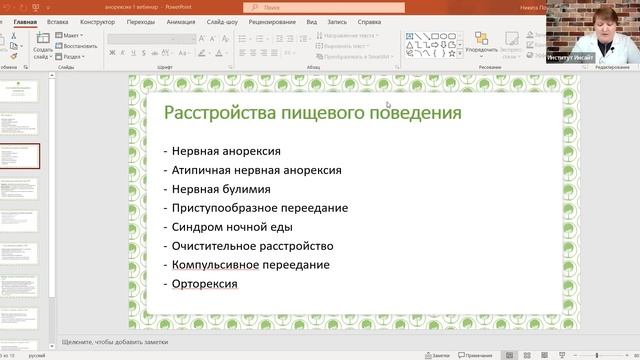Switch to Slide Sorter view icon
The image size is (640, 360).
coord(527,356)
